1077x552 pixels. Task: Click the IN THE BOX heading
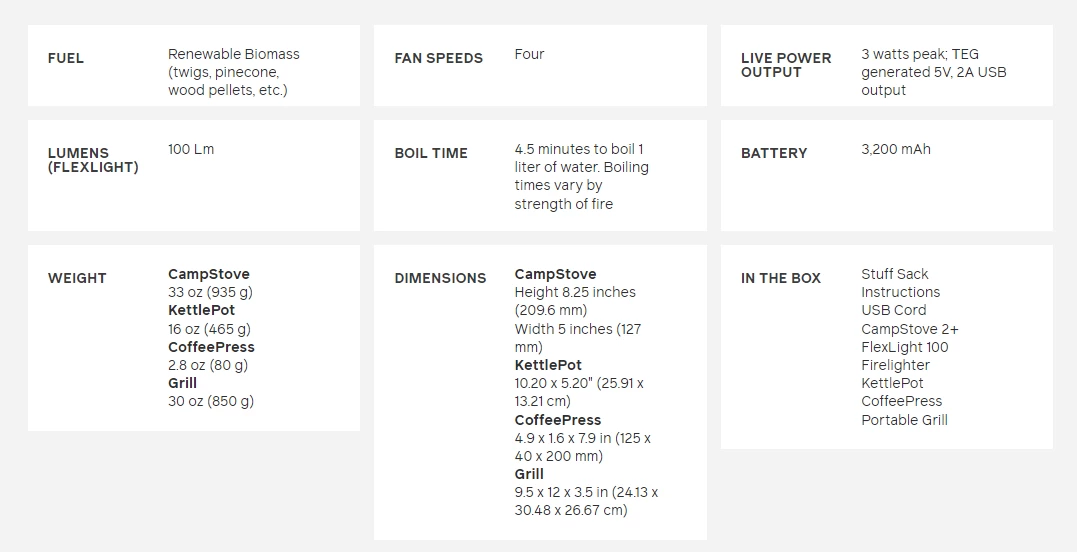781,278
